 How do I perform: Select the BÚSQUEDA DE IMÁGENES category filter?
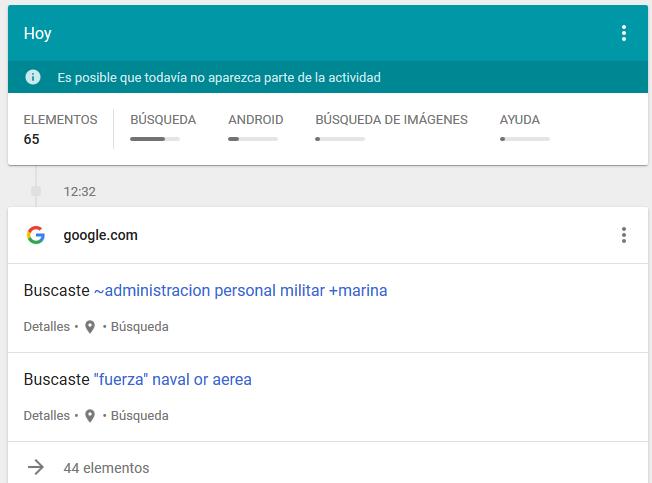click(x=391, y=120)
